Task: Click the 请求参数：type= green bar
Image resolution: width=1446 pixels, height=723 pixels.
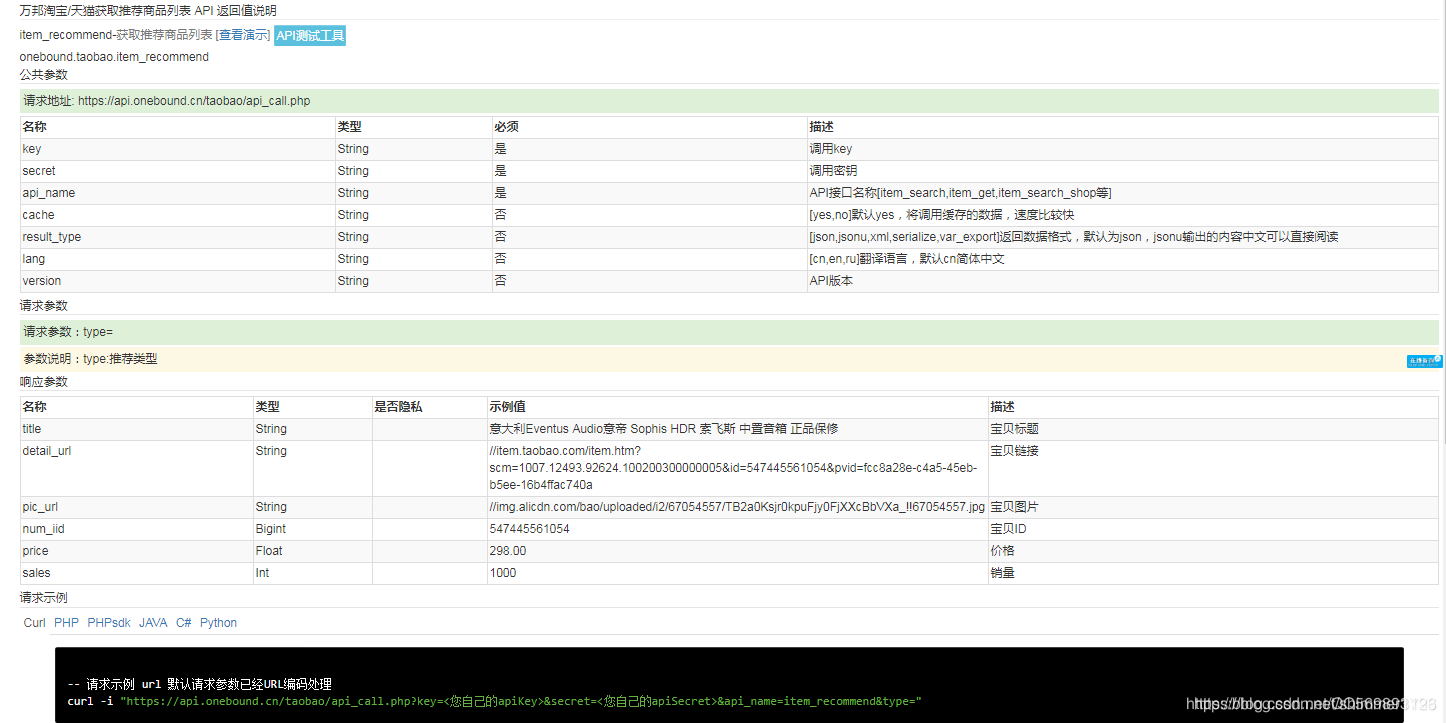Action: pyautogui.click(x=729, y=332)
